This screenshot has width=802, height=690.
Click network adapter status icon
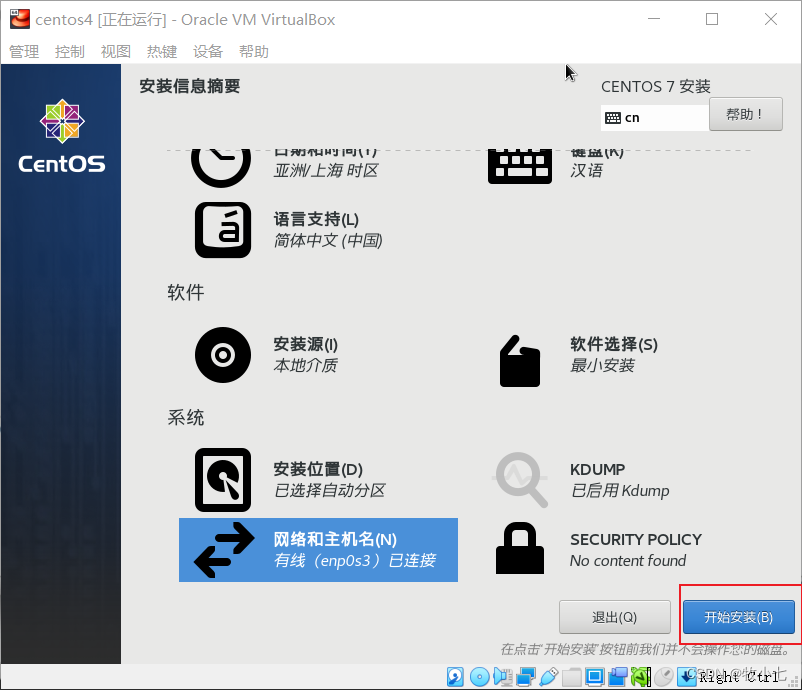[x=526, y=677]
